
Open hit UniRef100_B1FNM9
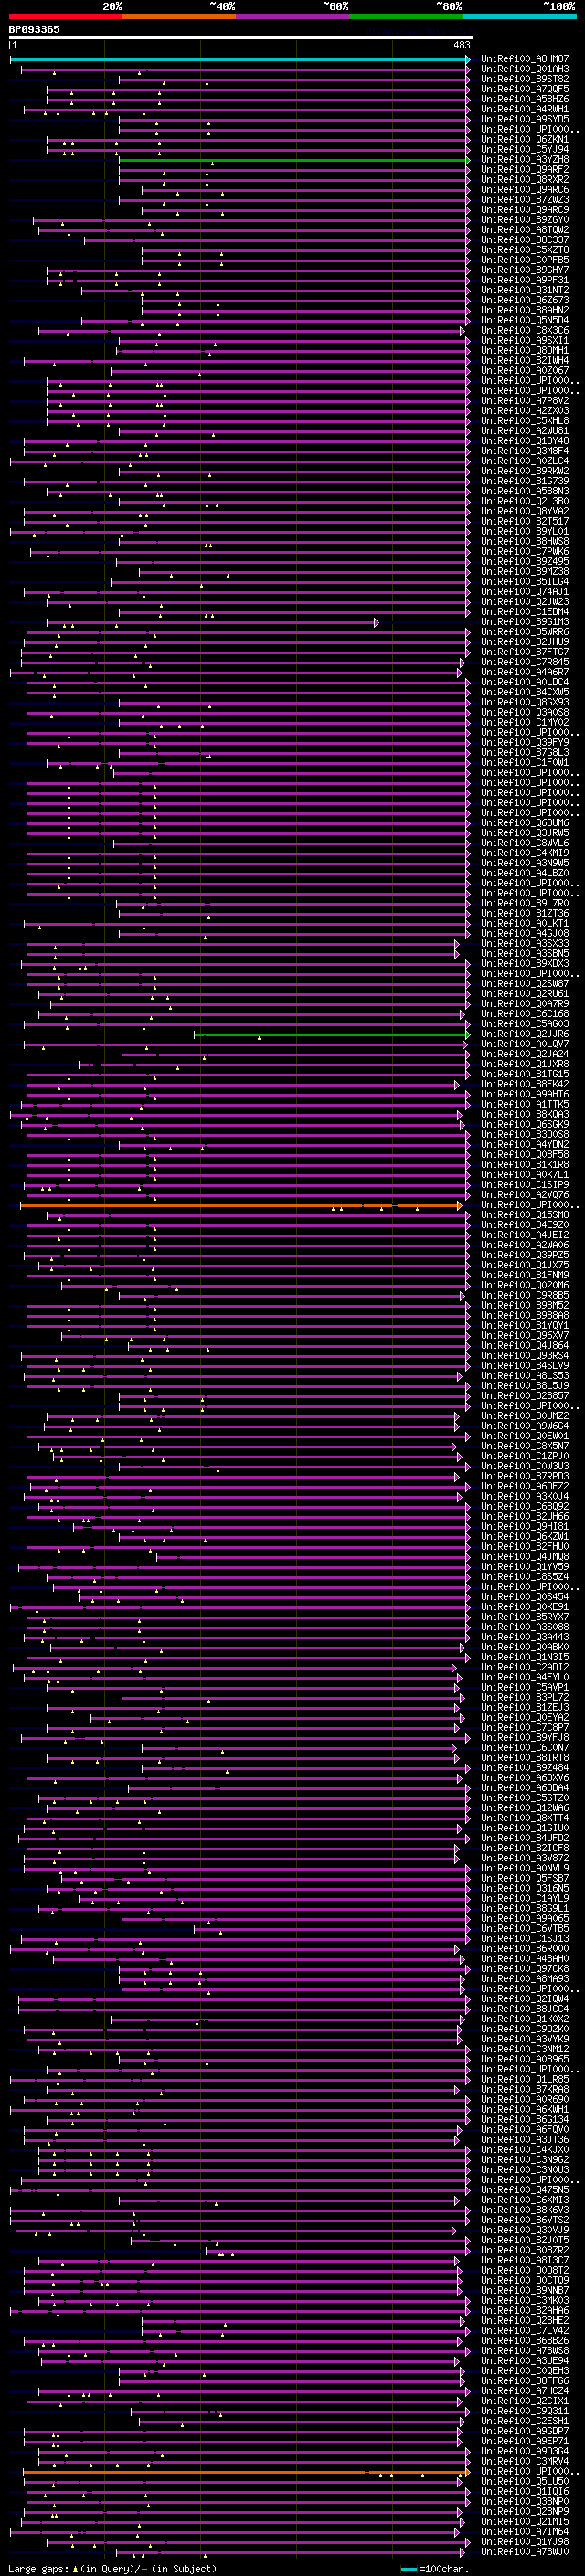(x=524, y=1275)
